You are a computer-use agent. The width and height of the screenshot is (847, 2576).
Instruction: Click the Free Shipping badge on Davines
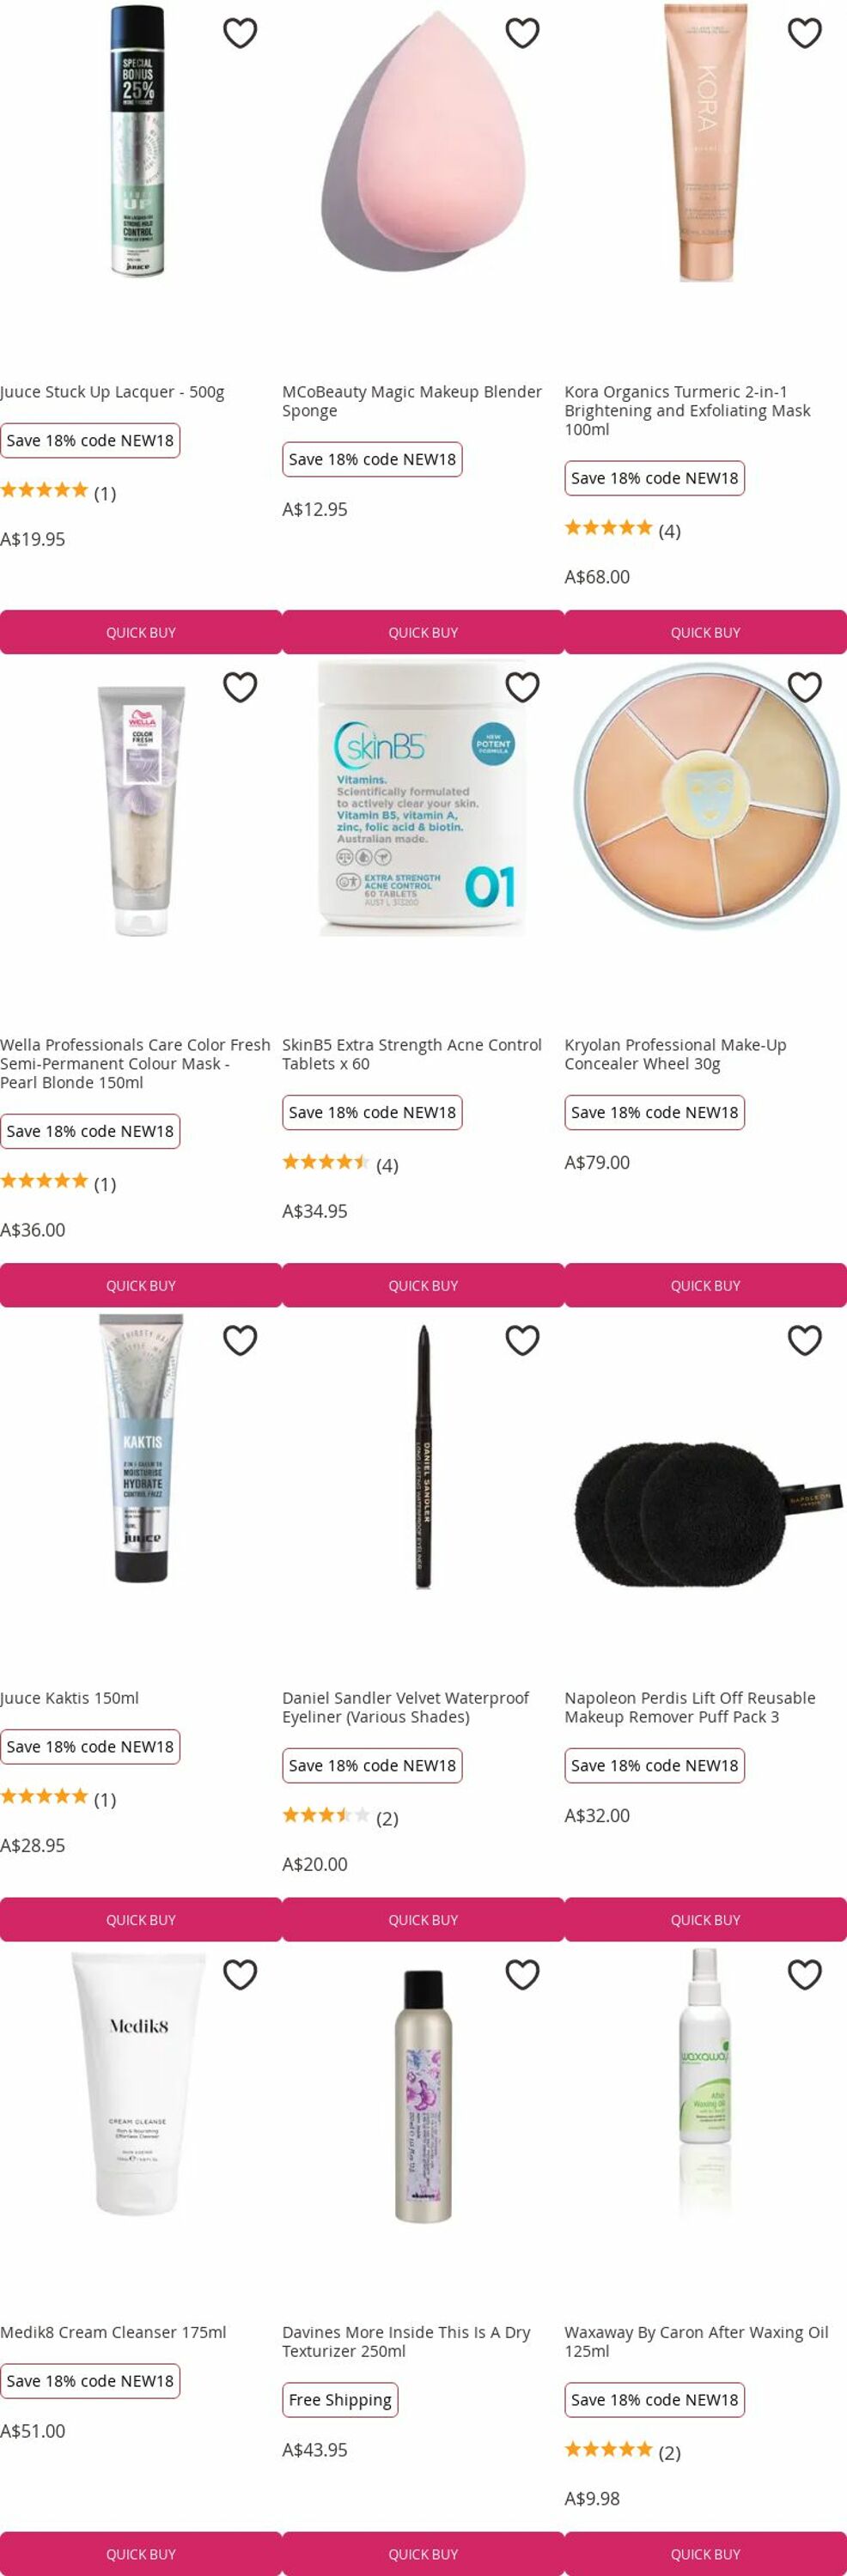point(340,2399)
